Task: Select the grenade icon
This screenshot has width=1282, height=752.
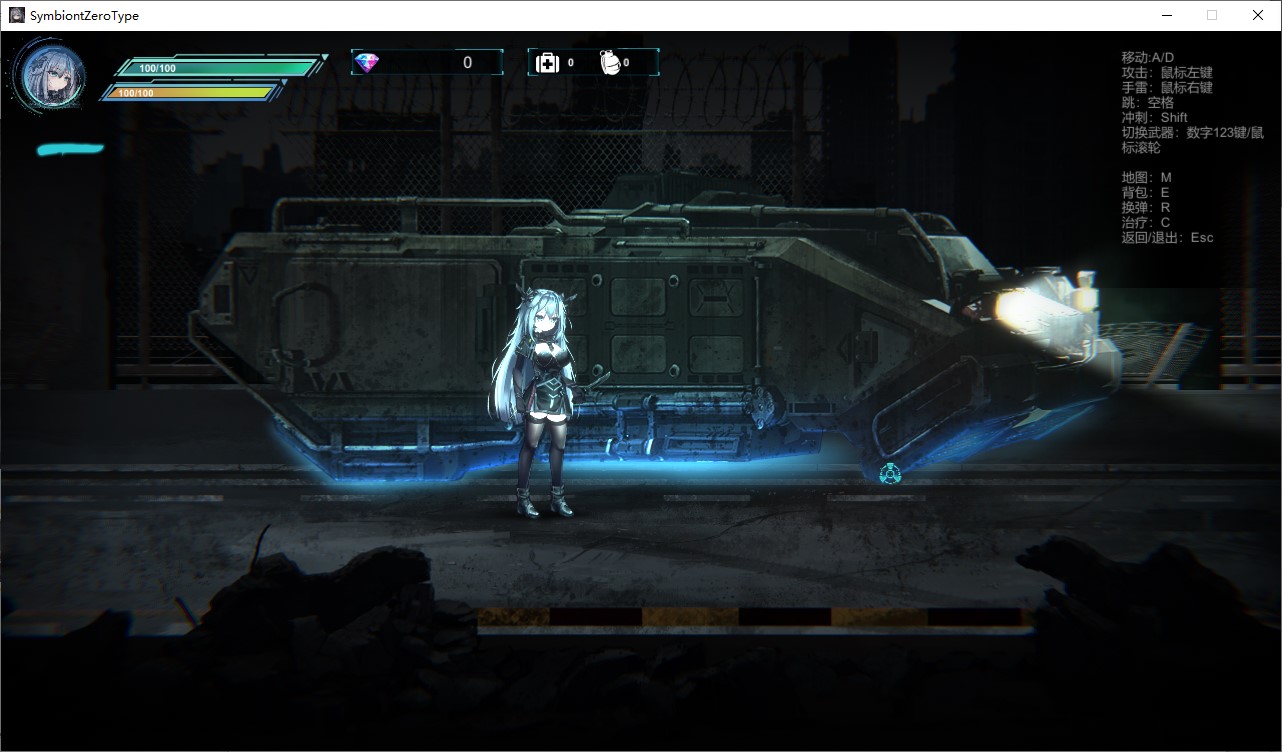Action: coord(610,62)
